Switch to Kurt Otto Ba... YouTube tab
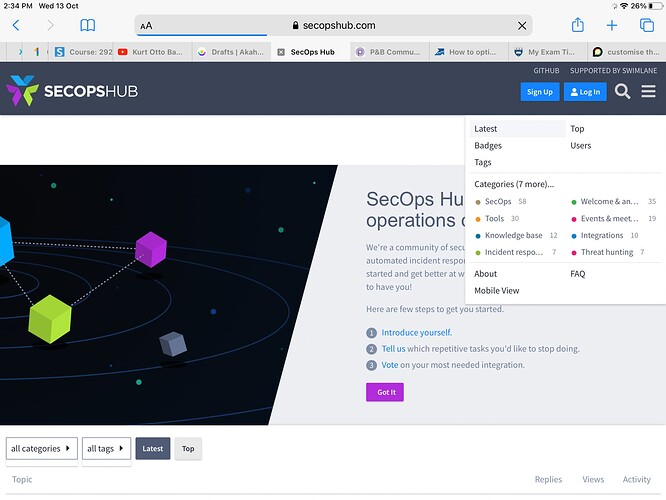Screen dimensions: 666x500 (x=150, y=52)
